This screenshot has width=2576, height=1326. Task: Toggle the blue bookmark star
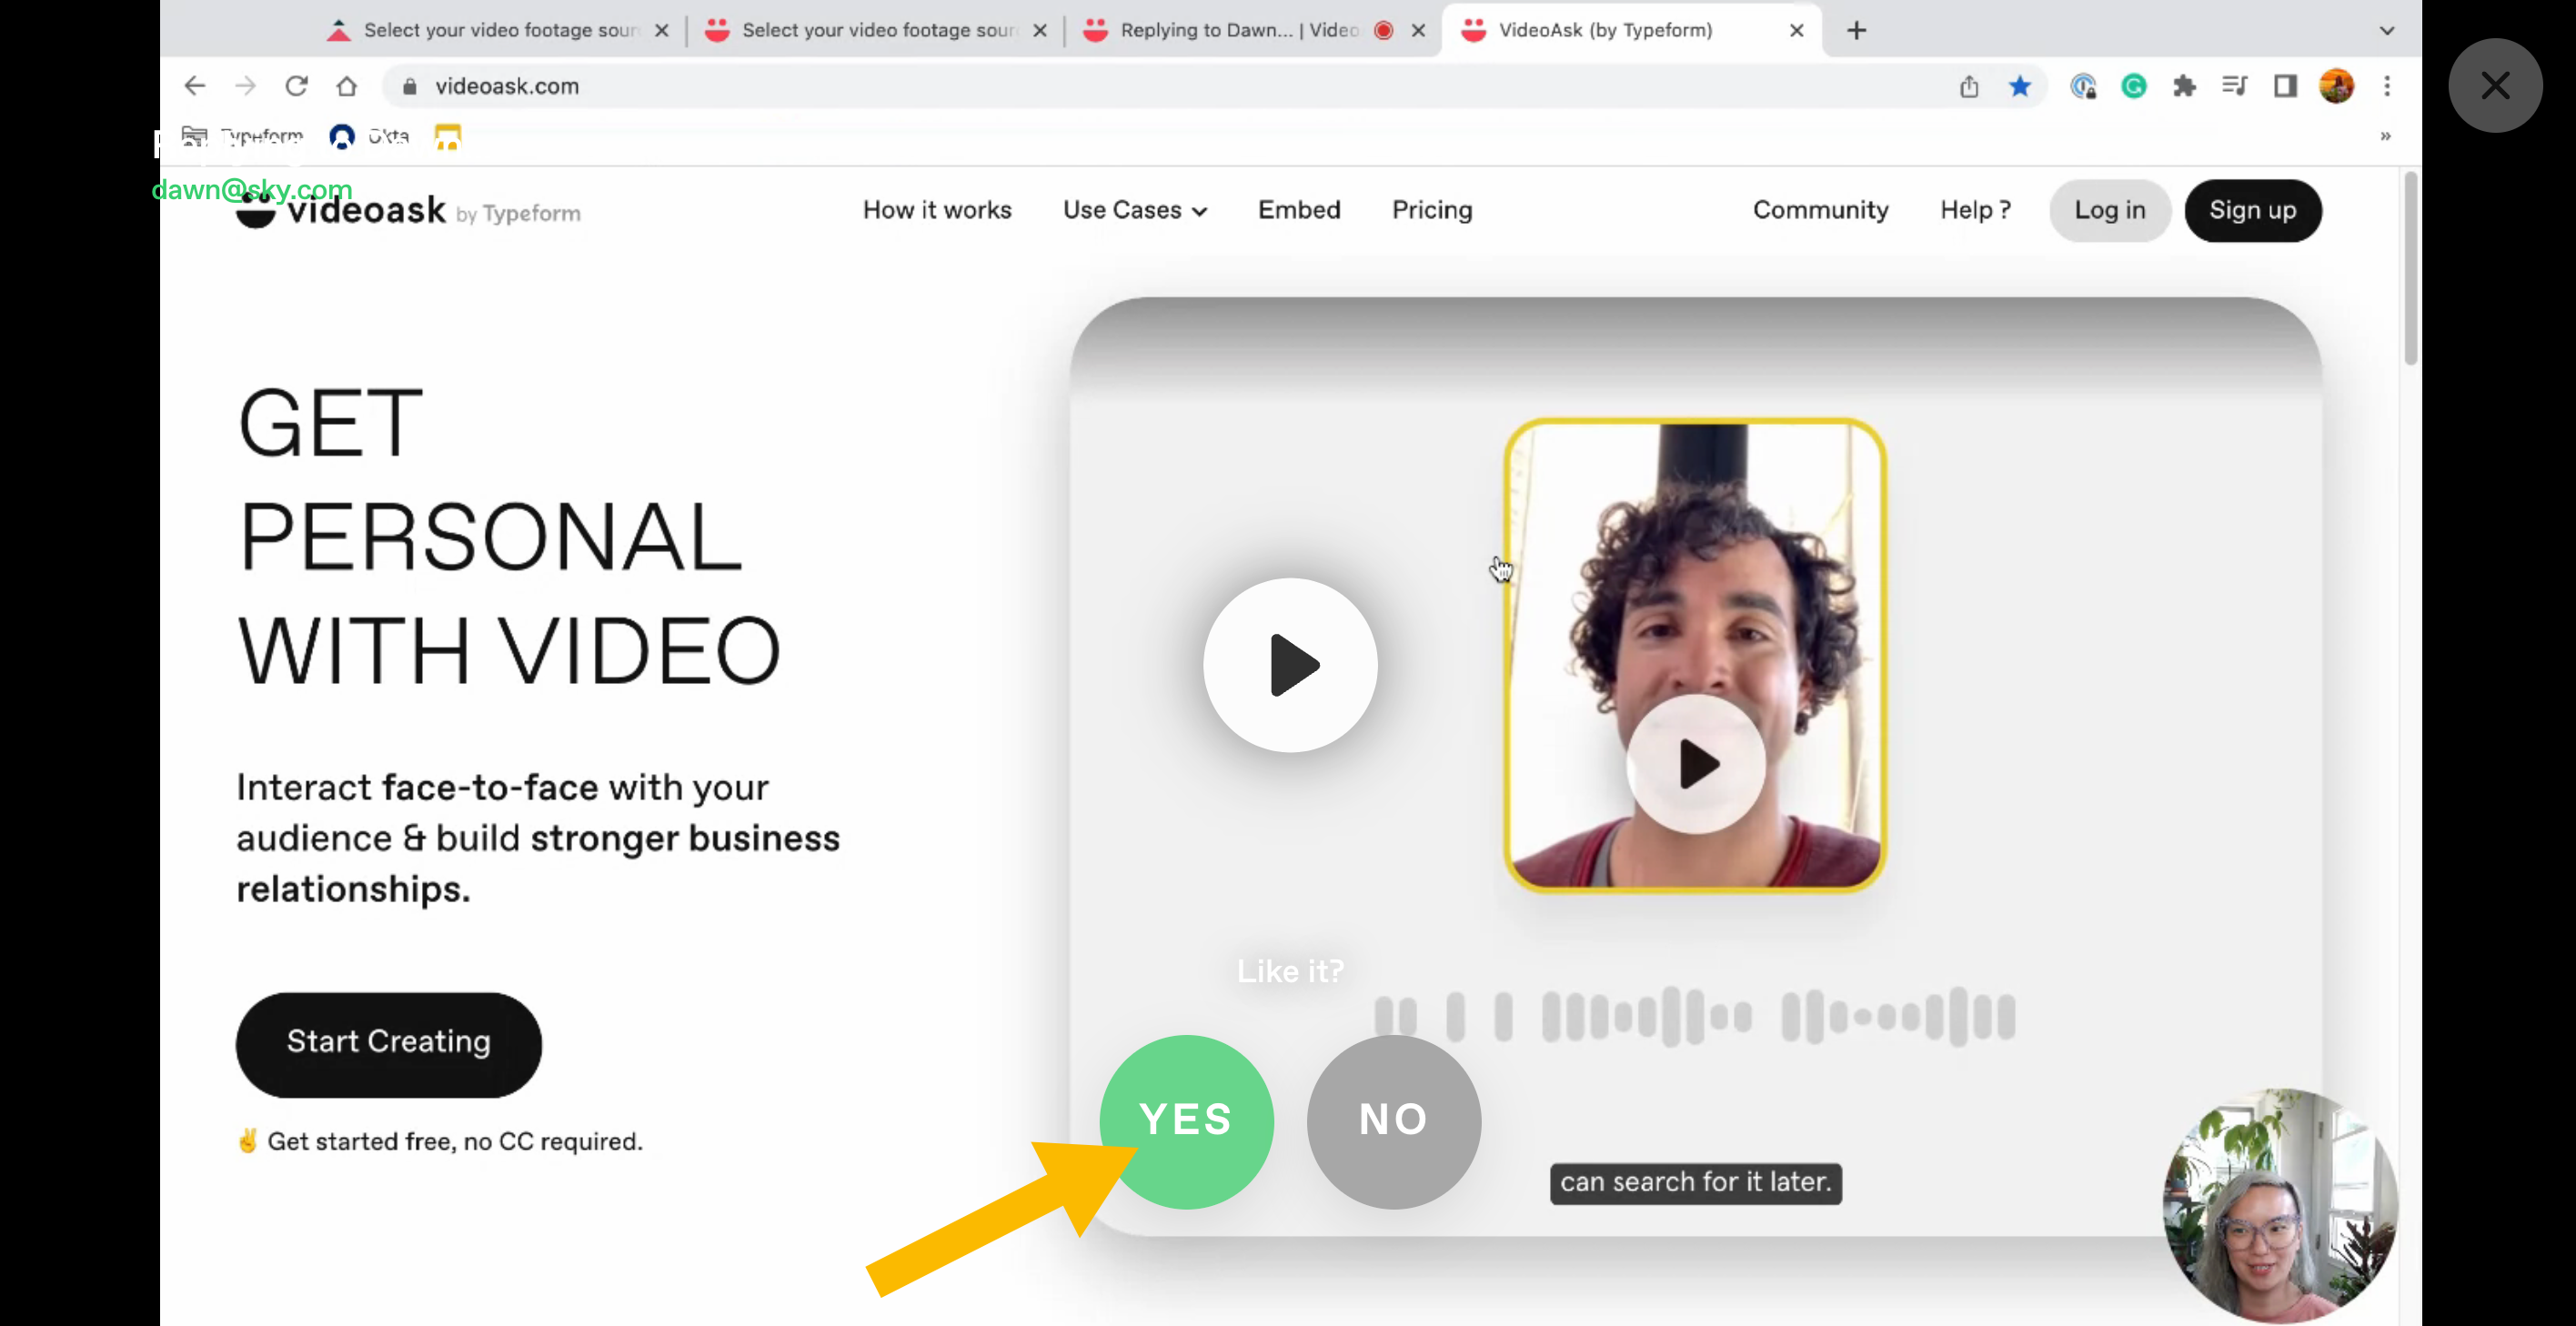coord(2020,86)
